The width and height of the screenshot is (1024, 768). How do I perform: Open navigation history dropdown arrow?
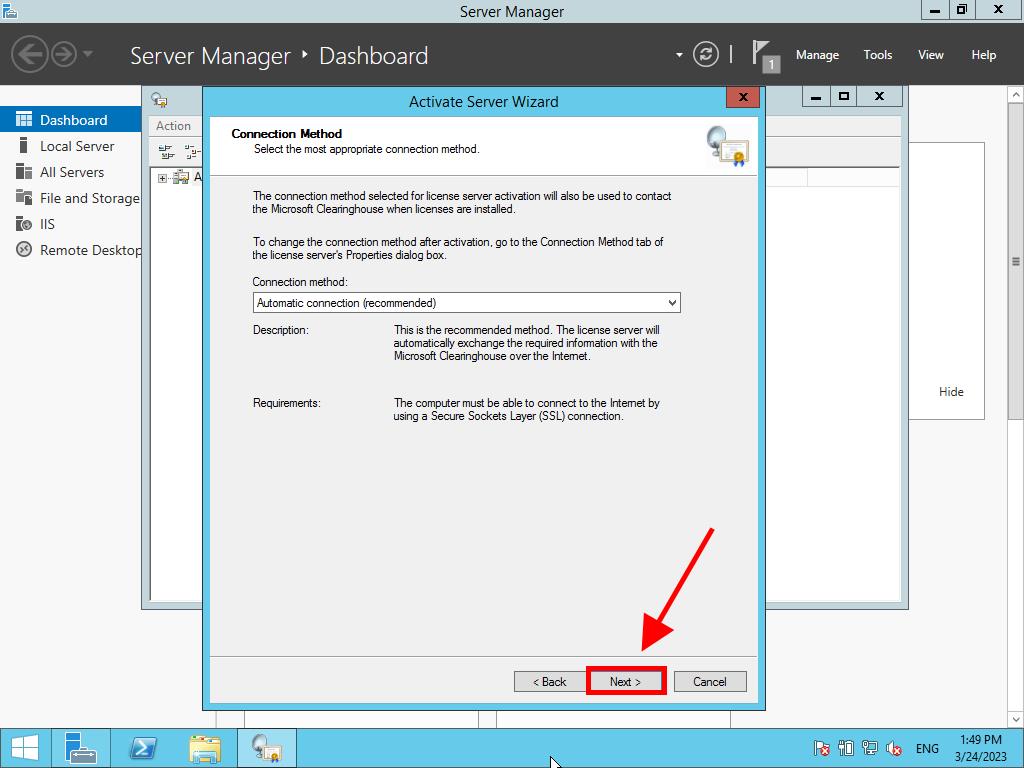[88, 54]
